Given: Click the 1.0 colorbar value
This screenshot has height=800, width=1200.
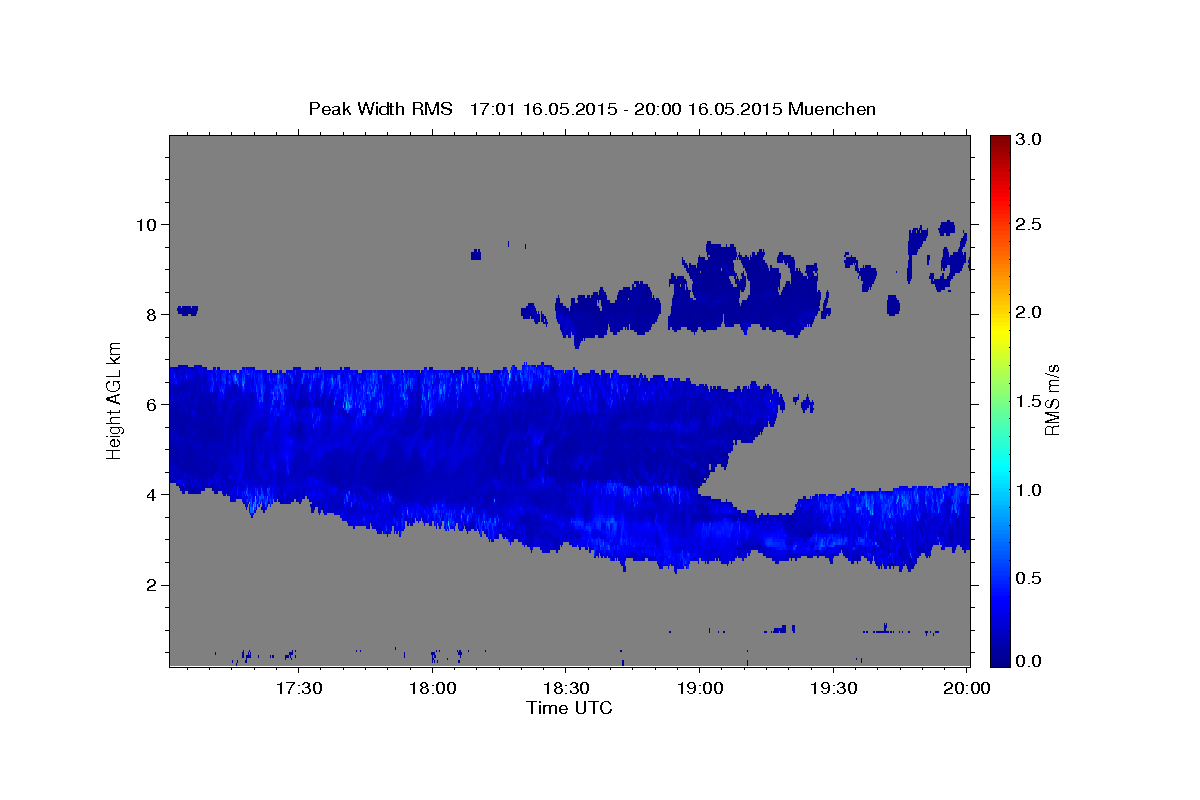Looking at the screenshot, I should coord(1030,490).
